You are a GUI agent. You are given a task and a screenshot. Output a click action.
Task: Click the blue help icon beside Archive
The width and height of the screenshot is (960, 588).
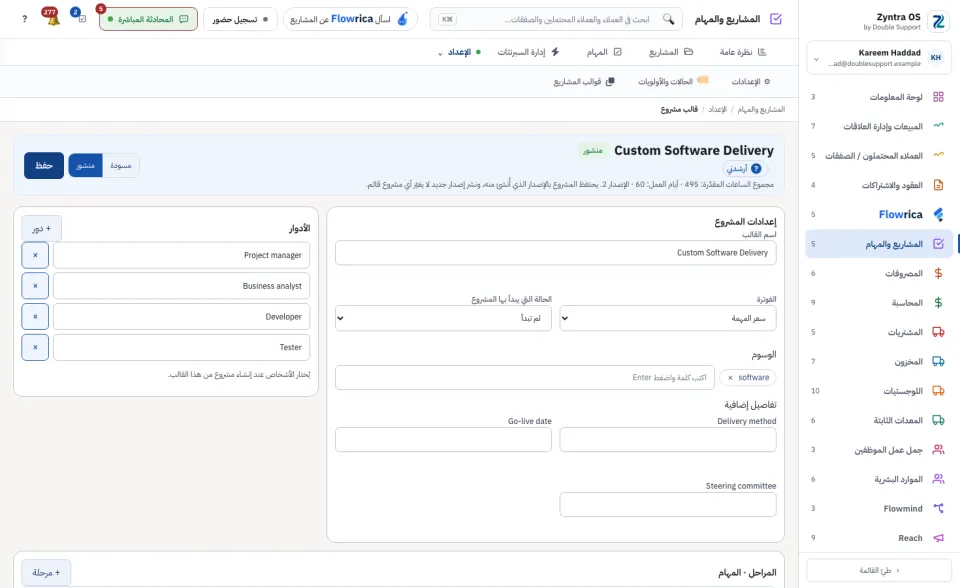pyautogui.click(x=756, y=168)
